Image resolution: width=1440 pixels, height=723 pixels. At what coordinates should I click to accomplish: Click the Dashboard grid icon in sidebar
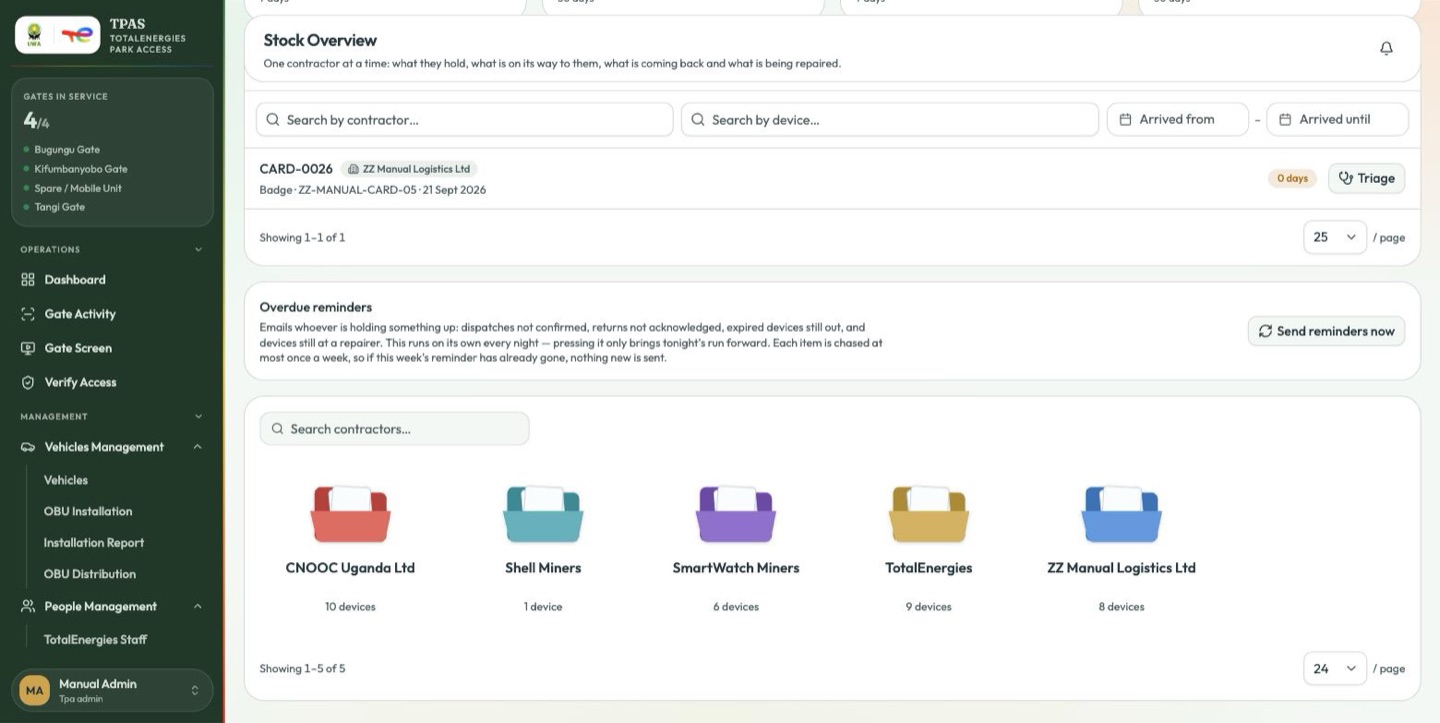(28, 280)
